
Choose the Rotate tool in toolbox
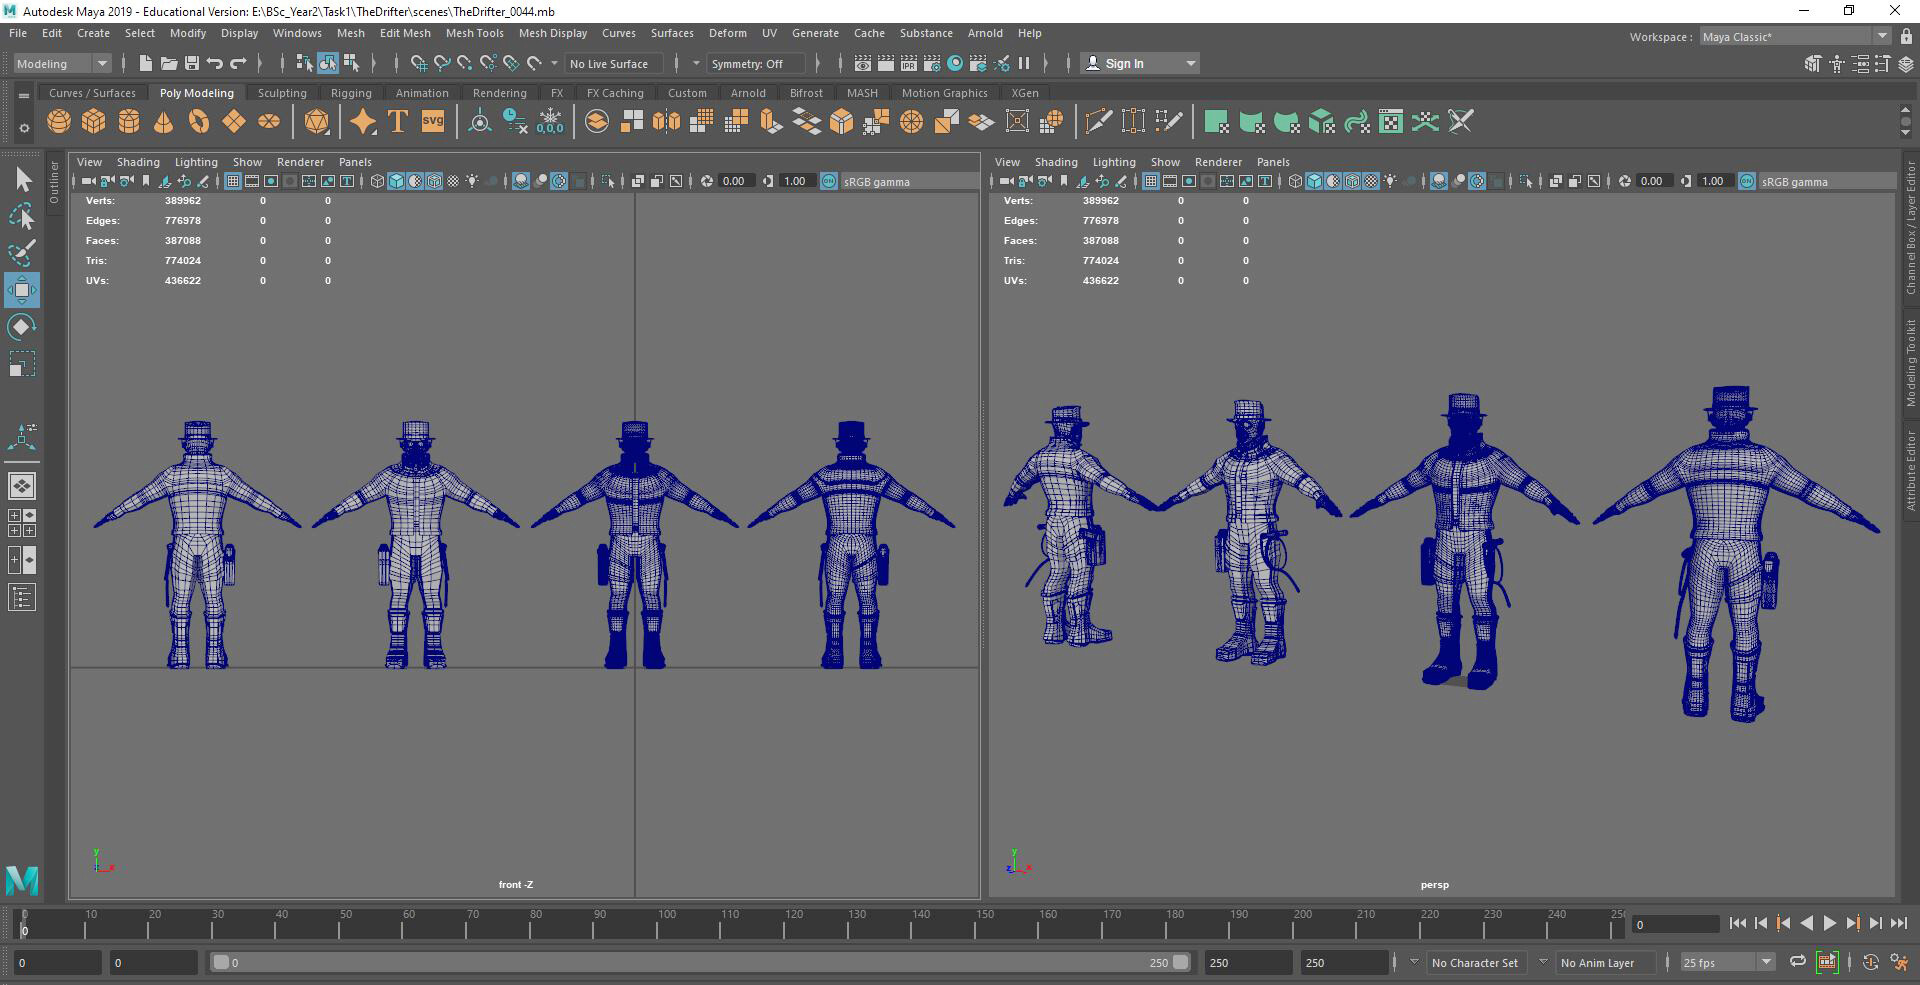coord(22,327)
